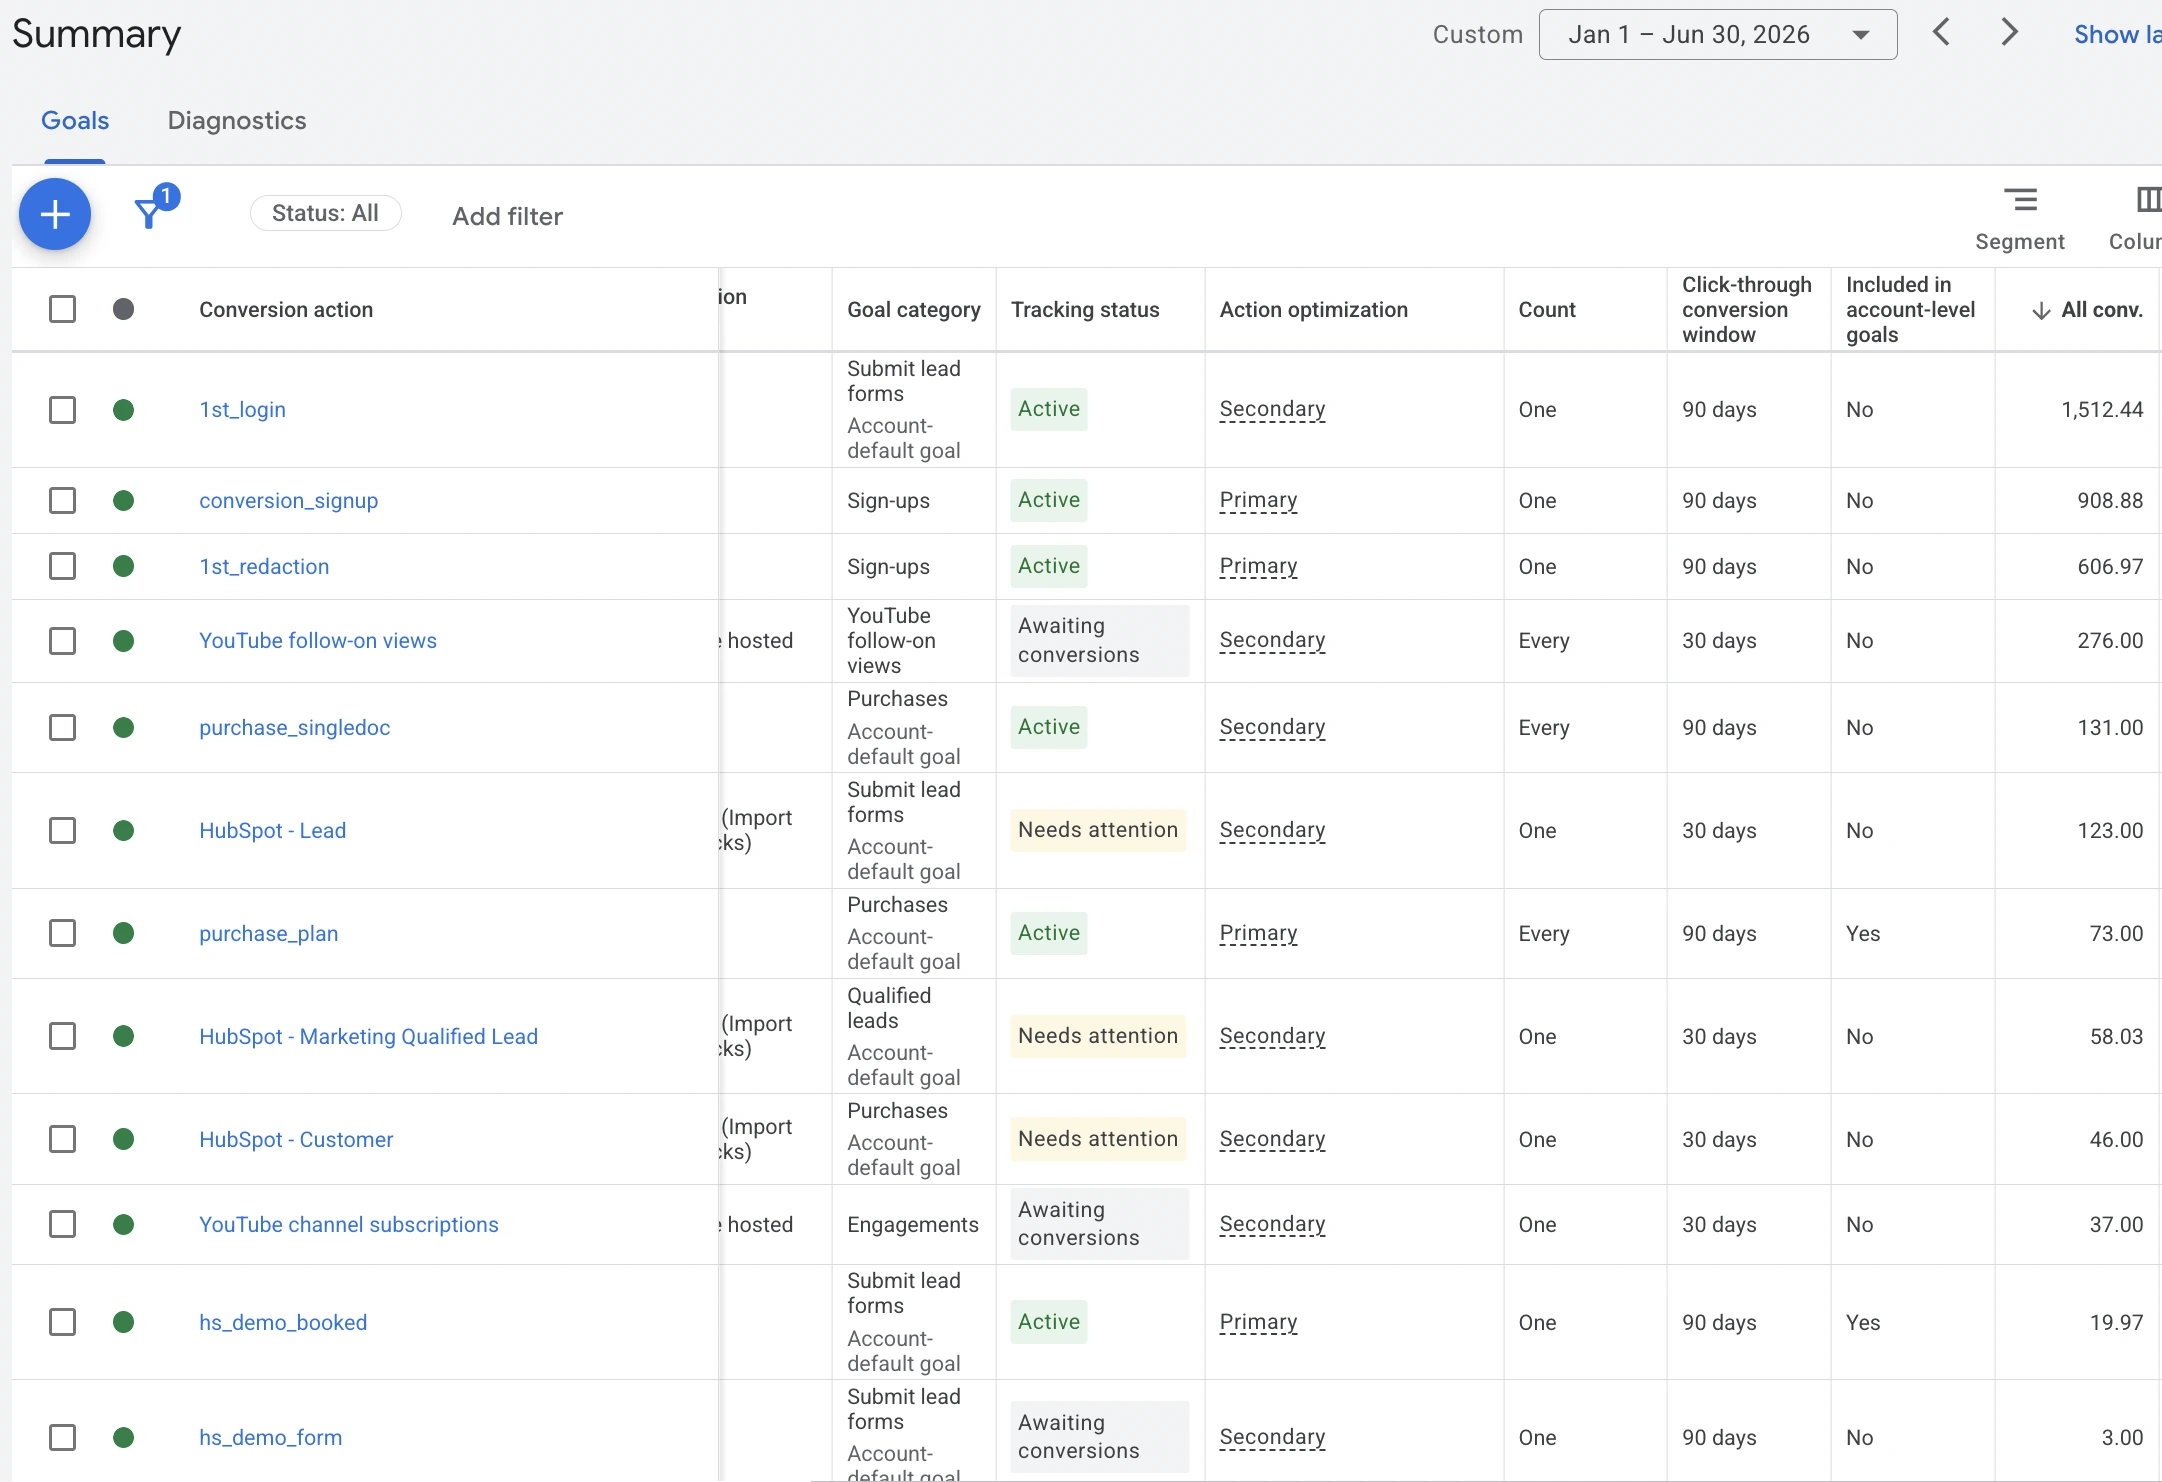Check the hs_demo_form row checkbox
Image resolution: width=2162 pixels, height=1482 pixels.
[62, 1437]
